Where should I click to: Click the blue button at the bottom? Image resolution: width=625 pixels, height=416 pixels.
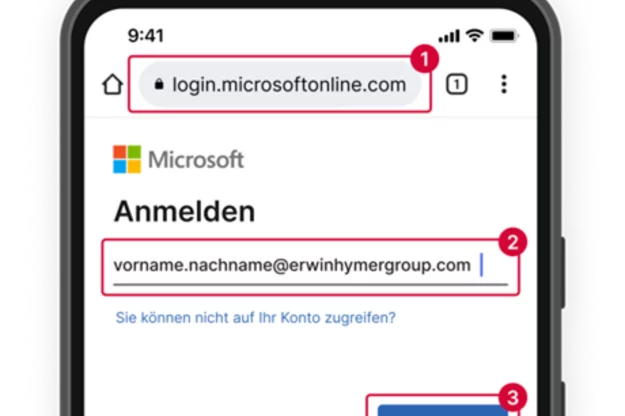pyautogui.click(x=442, y=410)
